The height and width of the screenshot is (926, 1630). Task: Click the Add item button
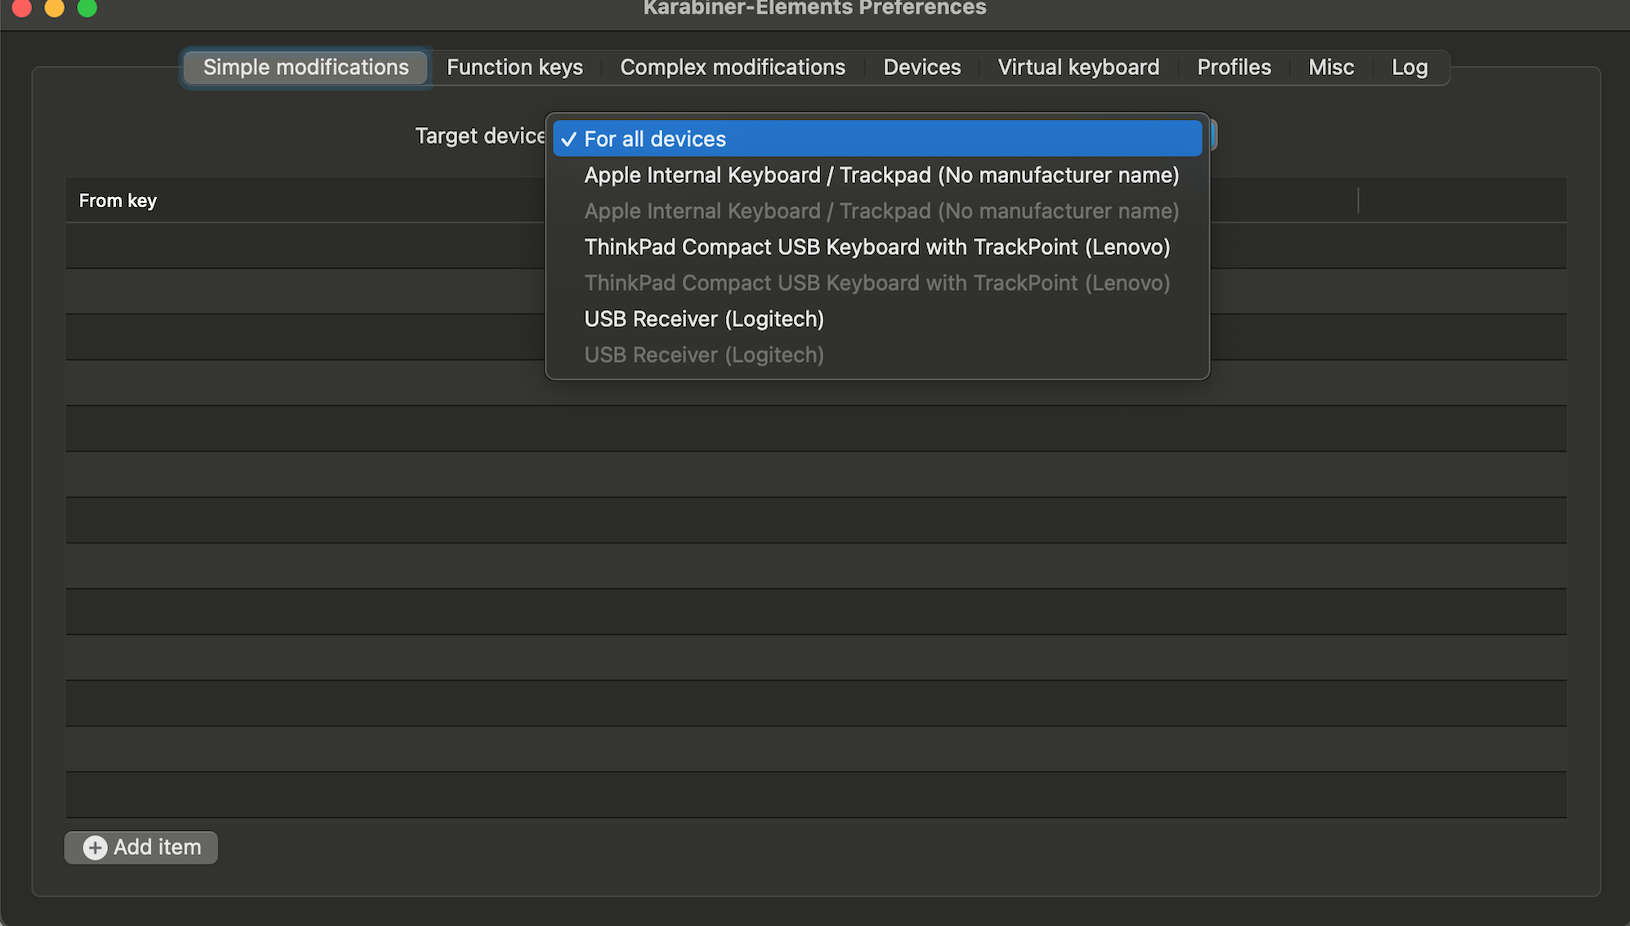click(141, 847)
